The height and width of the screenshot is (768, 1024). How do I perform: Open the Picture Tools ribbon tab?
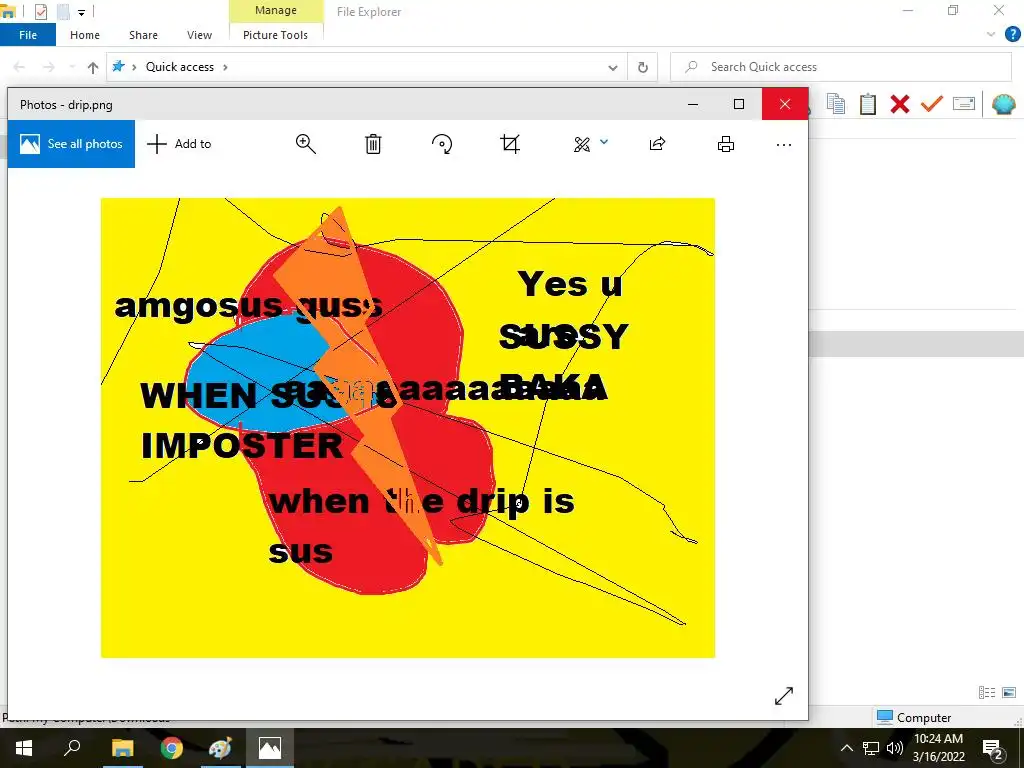[x=276, y=35]
